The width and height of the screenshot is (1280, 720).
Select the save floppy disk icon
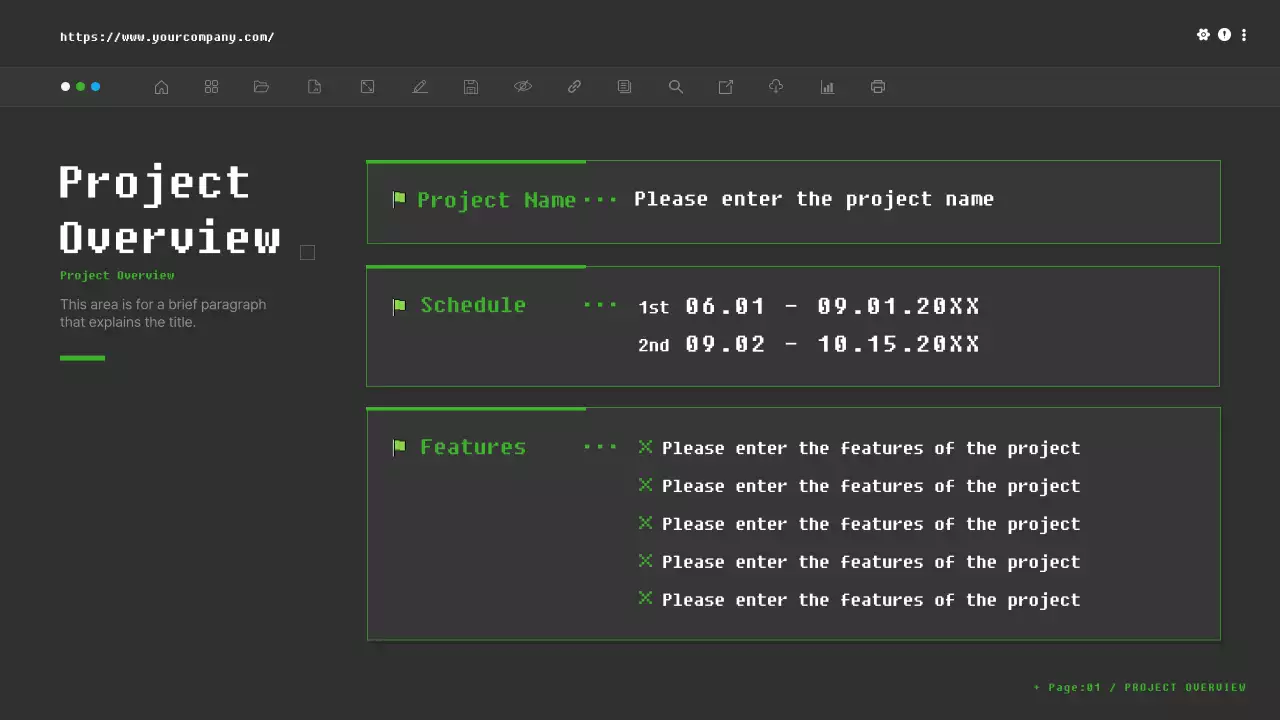(470, 87)
